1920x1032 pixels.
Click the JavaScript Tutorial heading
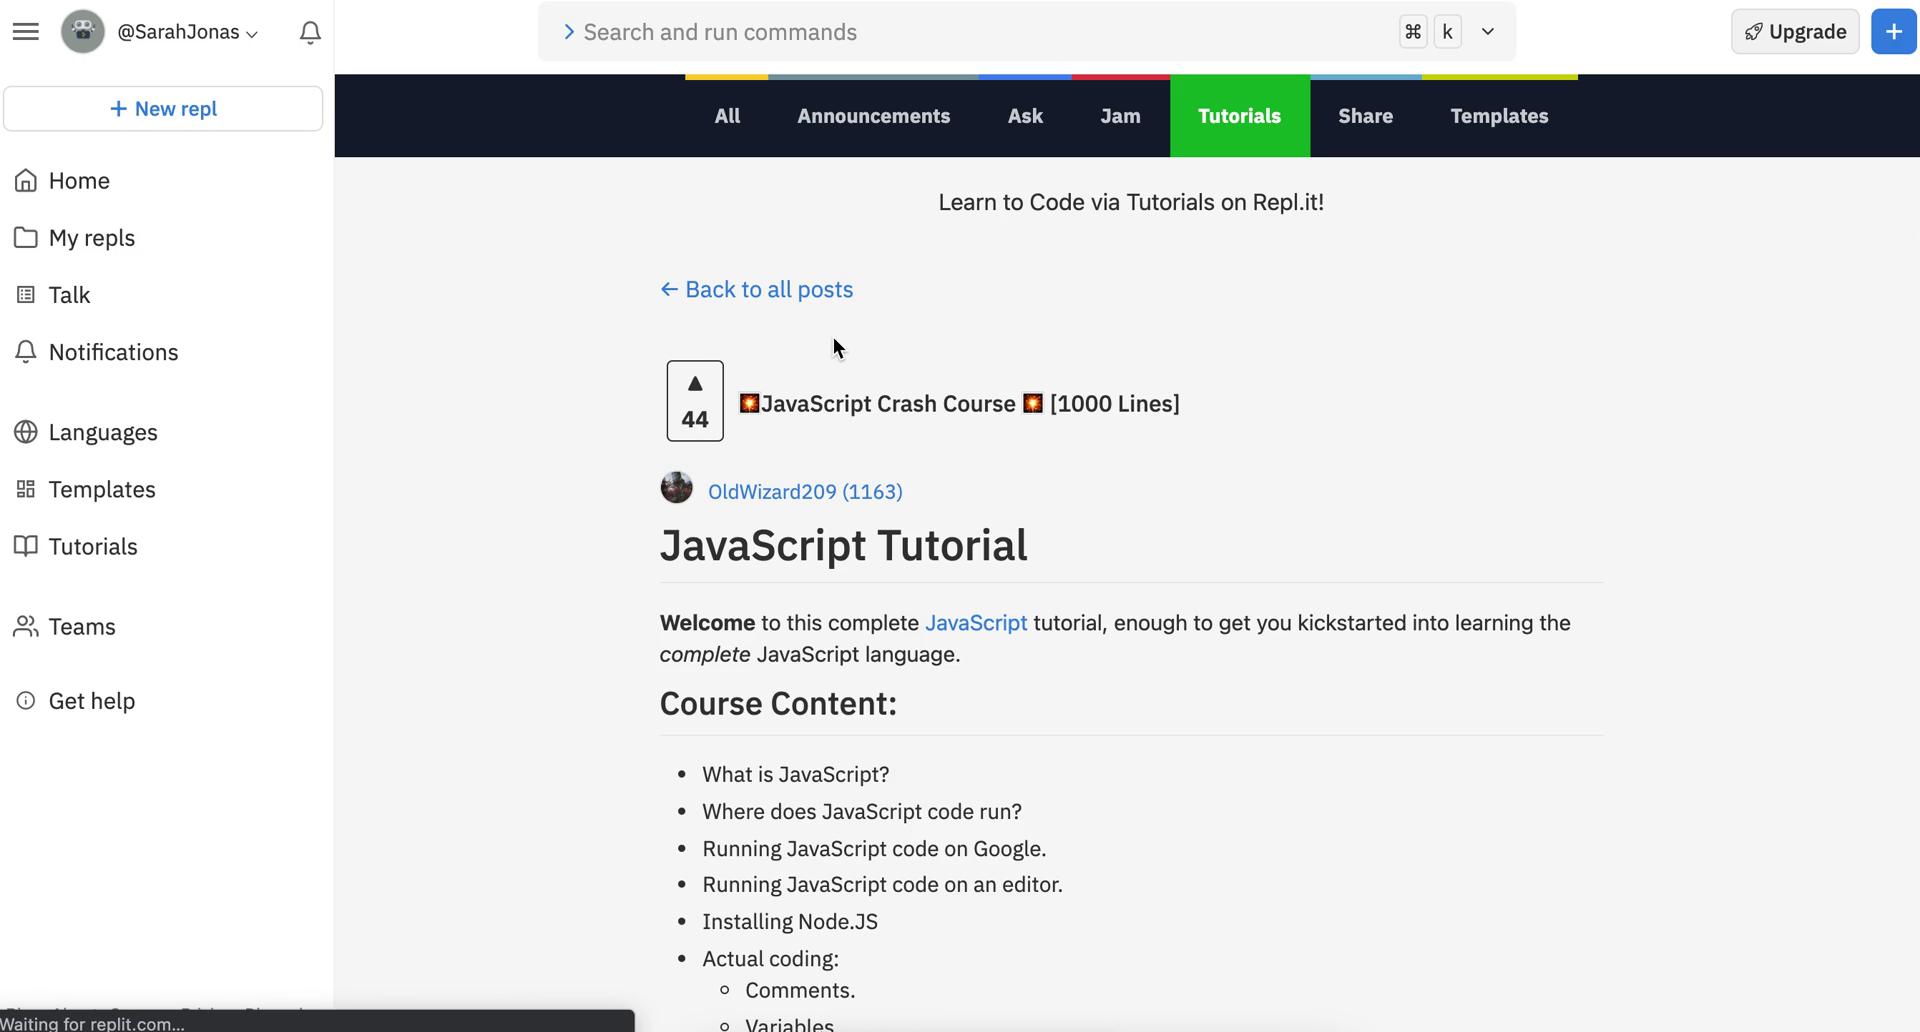tap(844, 546)
